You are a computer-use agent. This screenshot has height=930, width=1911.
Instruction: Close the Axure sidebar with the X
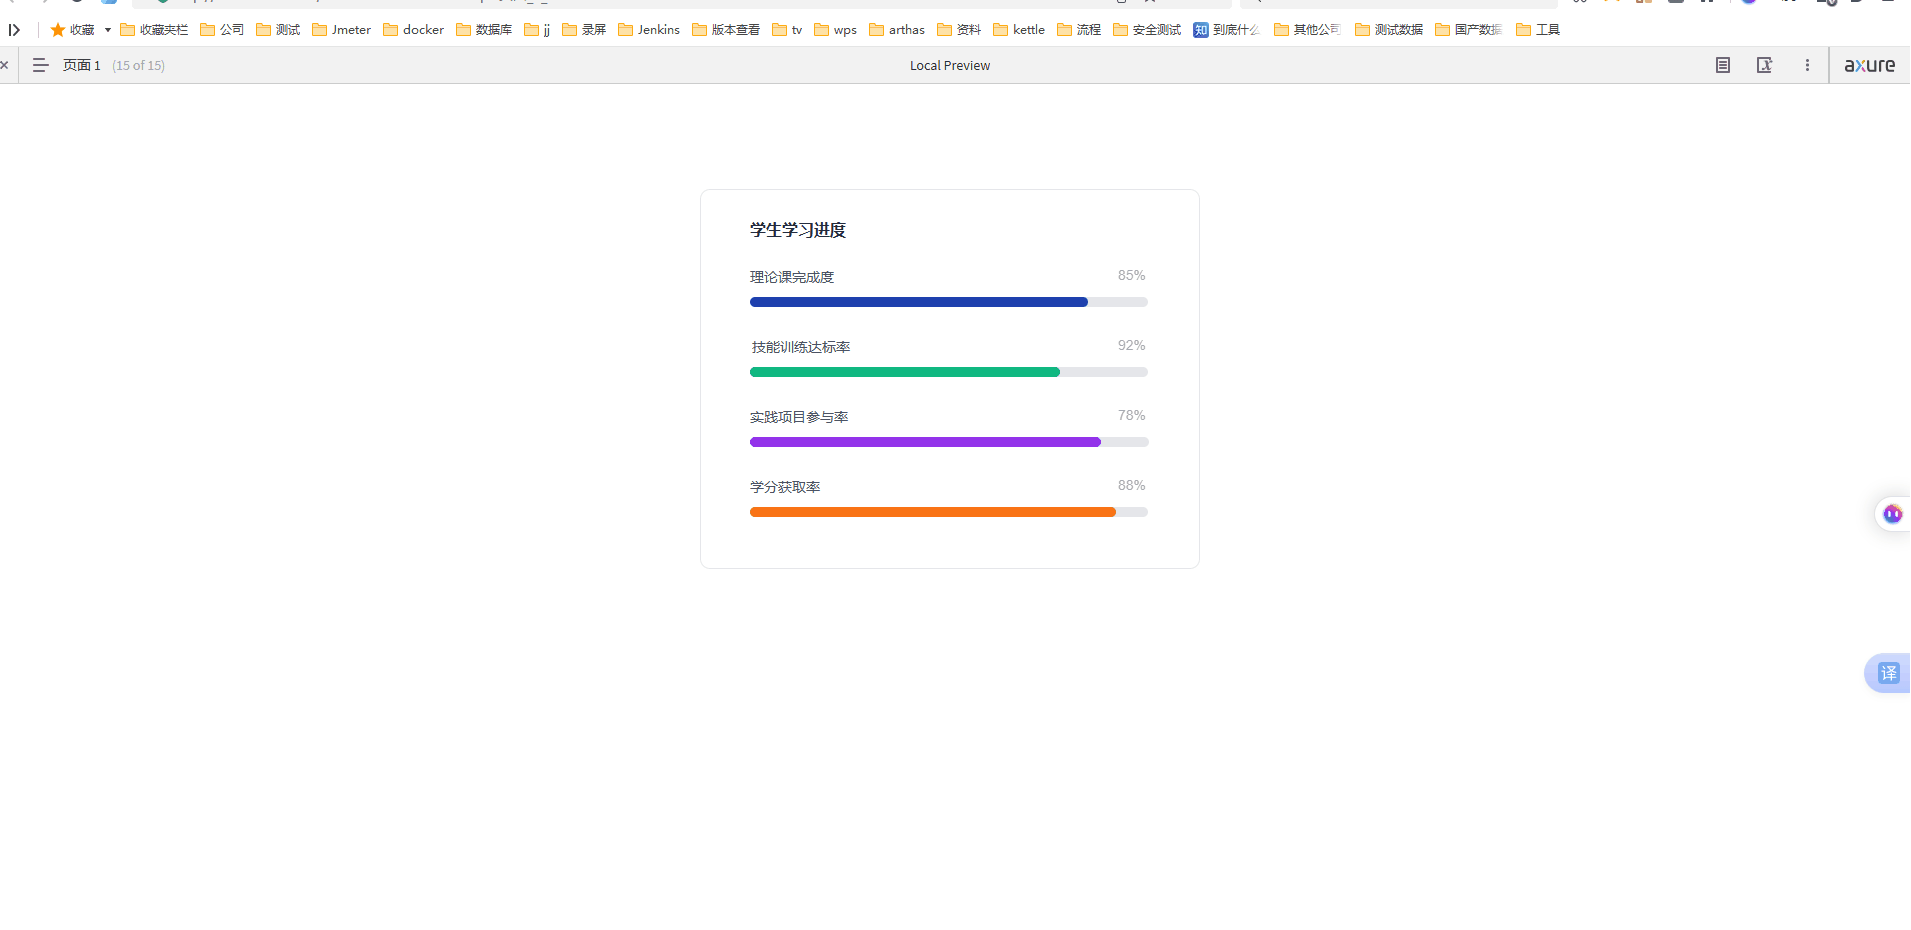(4, 65)
